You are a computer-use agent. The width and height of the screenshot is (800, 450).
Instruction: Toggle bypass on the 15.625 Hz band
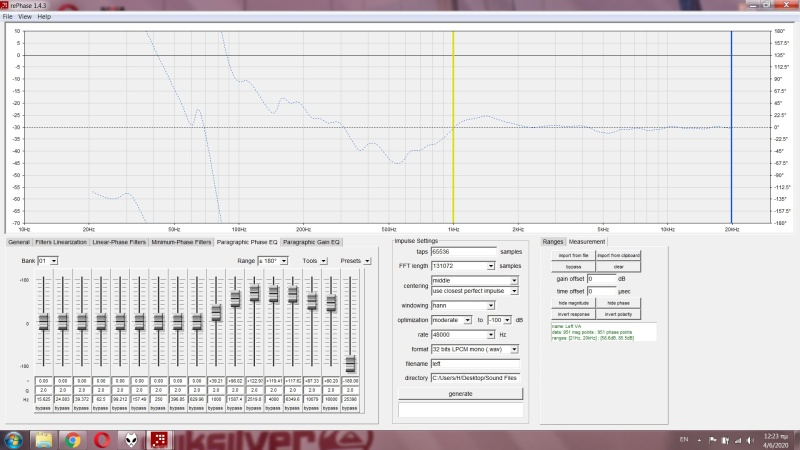(43, 409)
